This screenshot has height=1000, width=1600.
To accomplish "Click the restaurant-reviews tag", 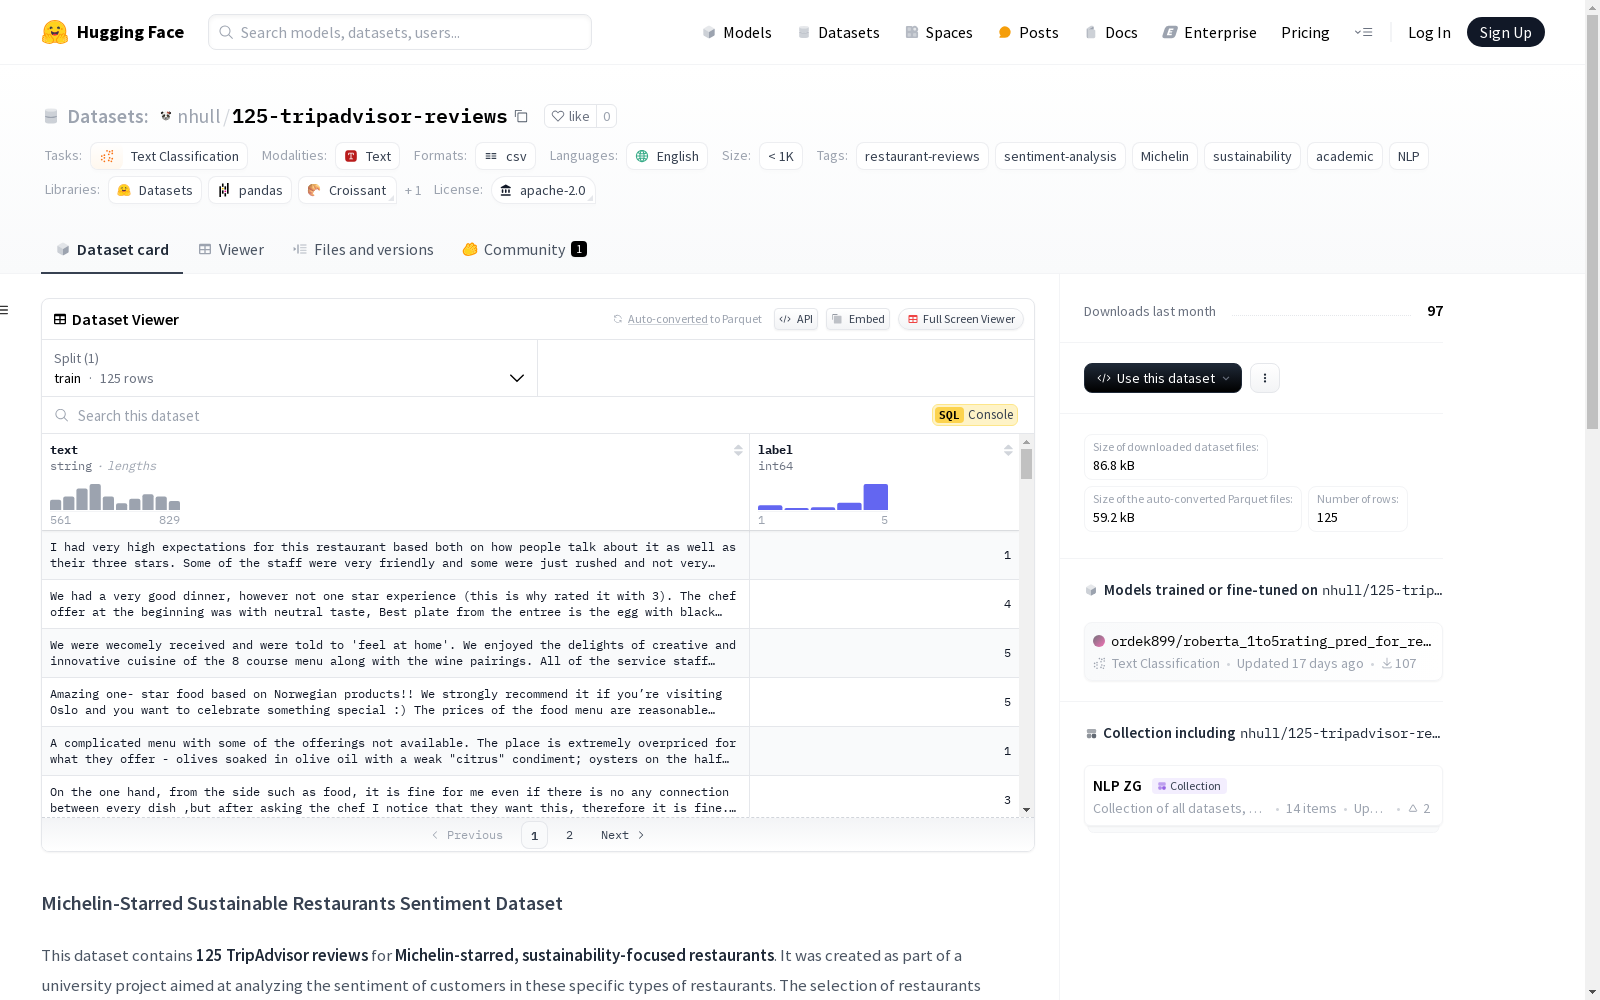I will click(922, 156).
